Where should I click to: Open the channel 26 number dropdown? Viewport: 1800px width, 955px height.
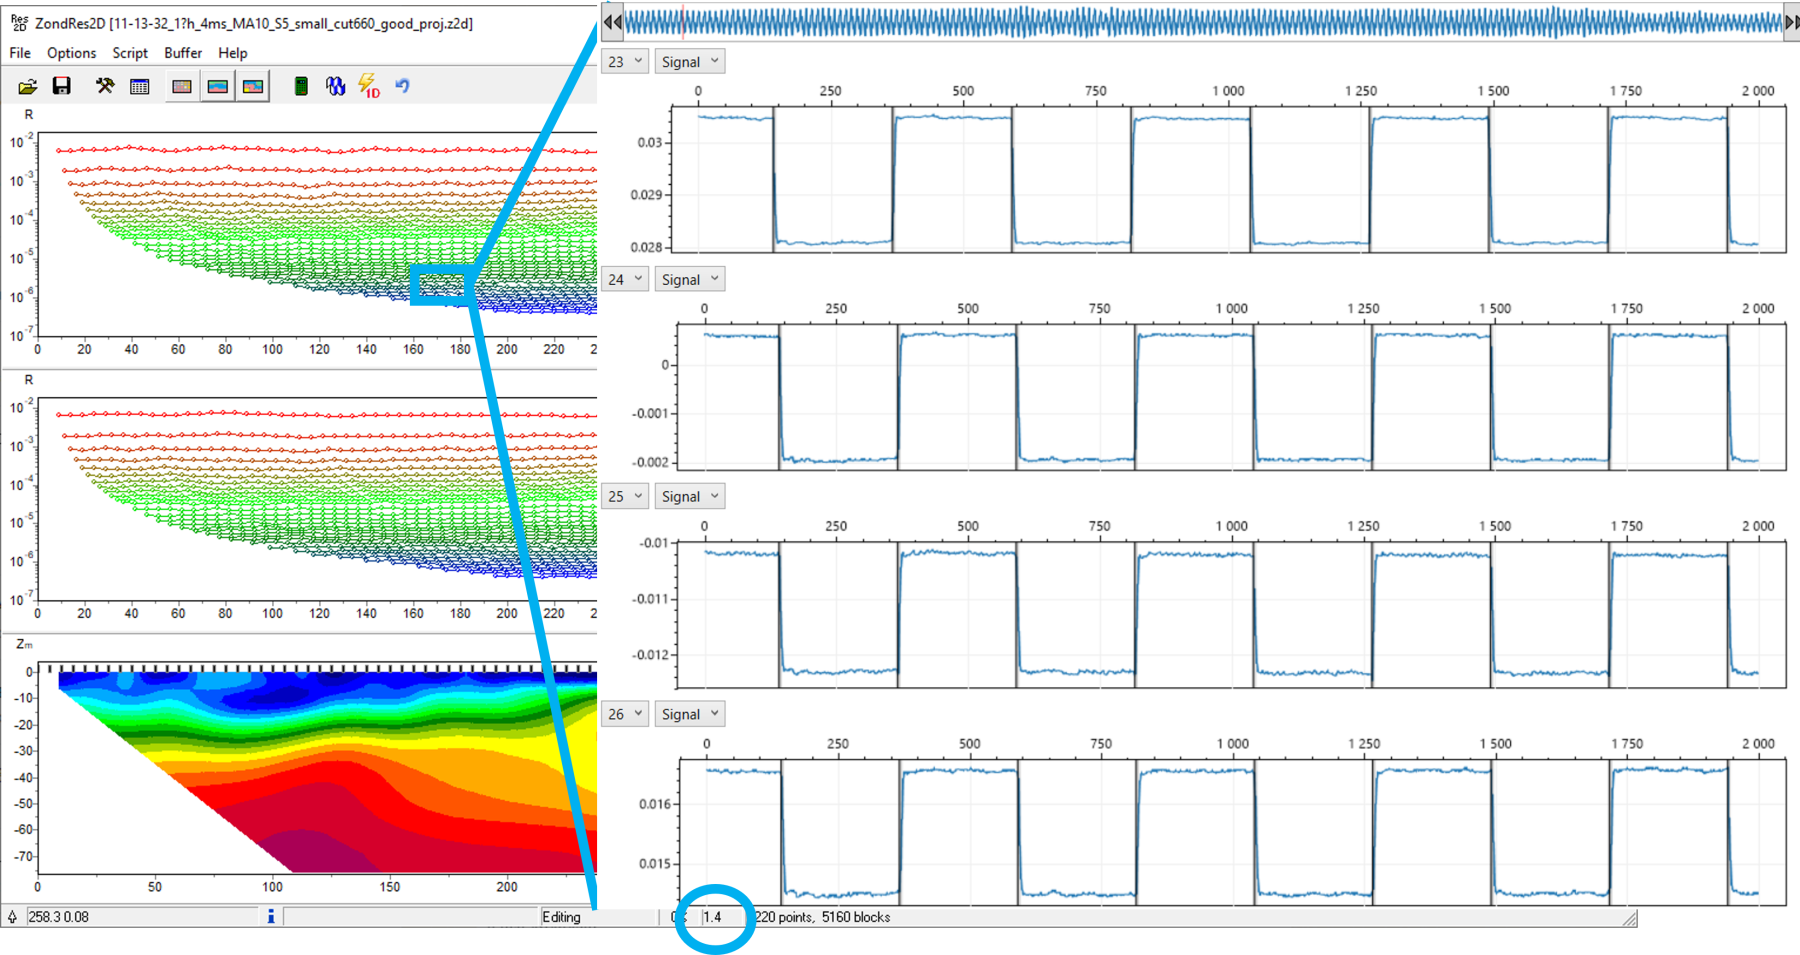click(625, 714)
